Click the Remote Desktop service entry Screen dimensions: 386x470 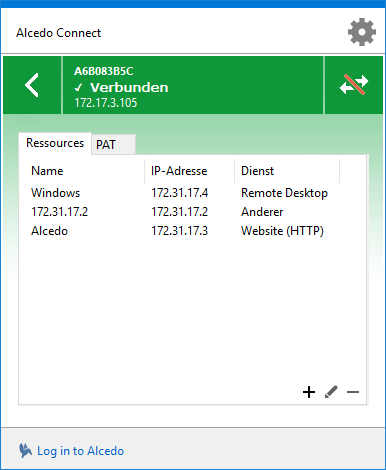pos(284,193)
